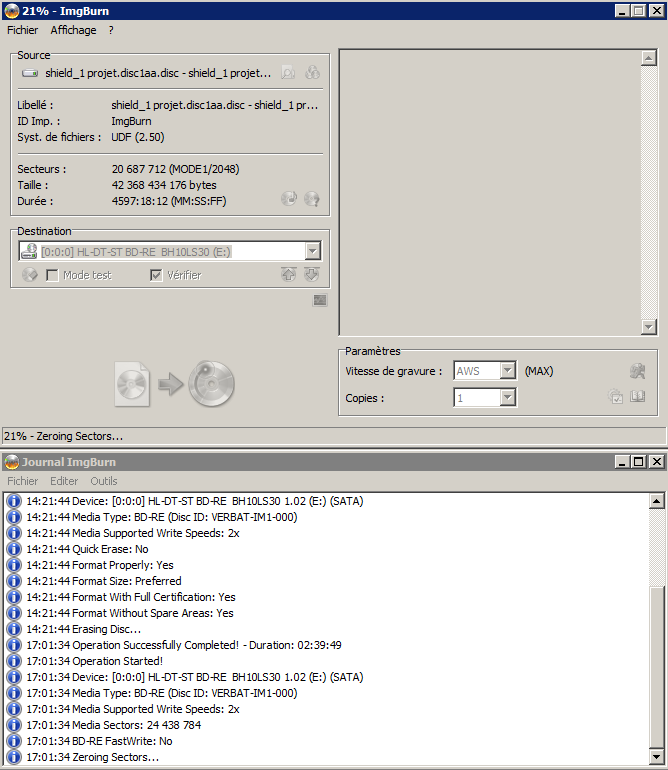Click the image information question-mark disc icon

(x=312, y=198)
